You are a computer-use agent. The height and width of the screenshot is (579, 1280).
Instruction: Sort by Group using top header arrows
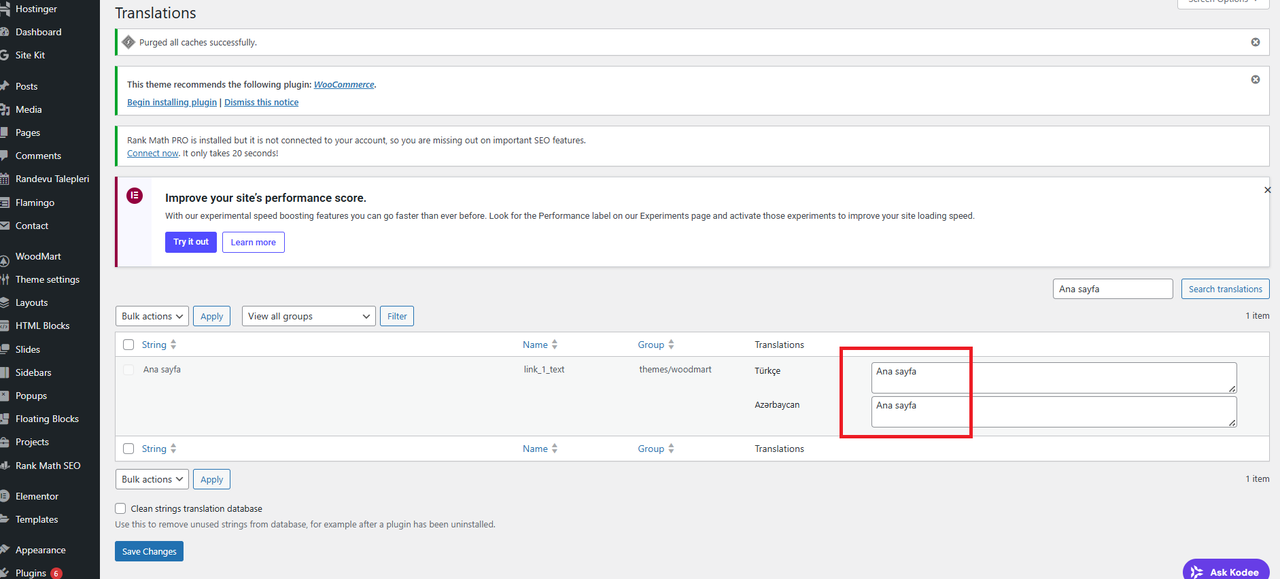click(671, 344)
